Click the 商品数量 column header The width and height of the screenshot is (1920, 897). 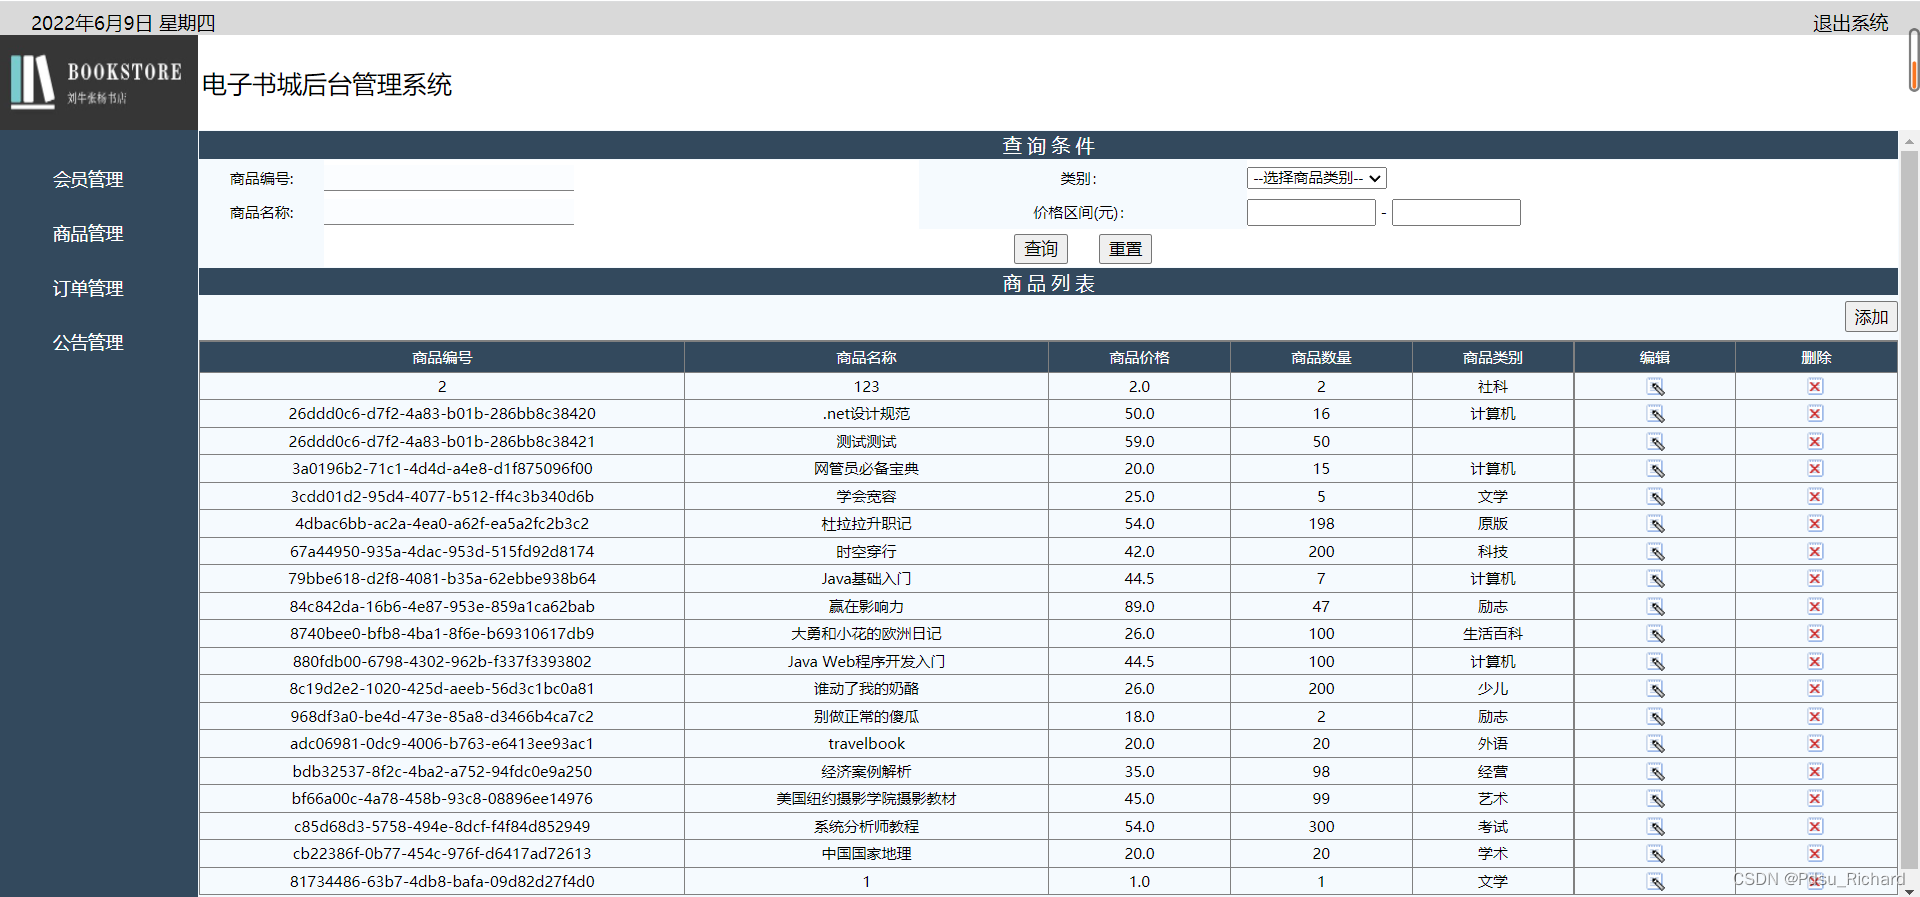1321,358
